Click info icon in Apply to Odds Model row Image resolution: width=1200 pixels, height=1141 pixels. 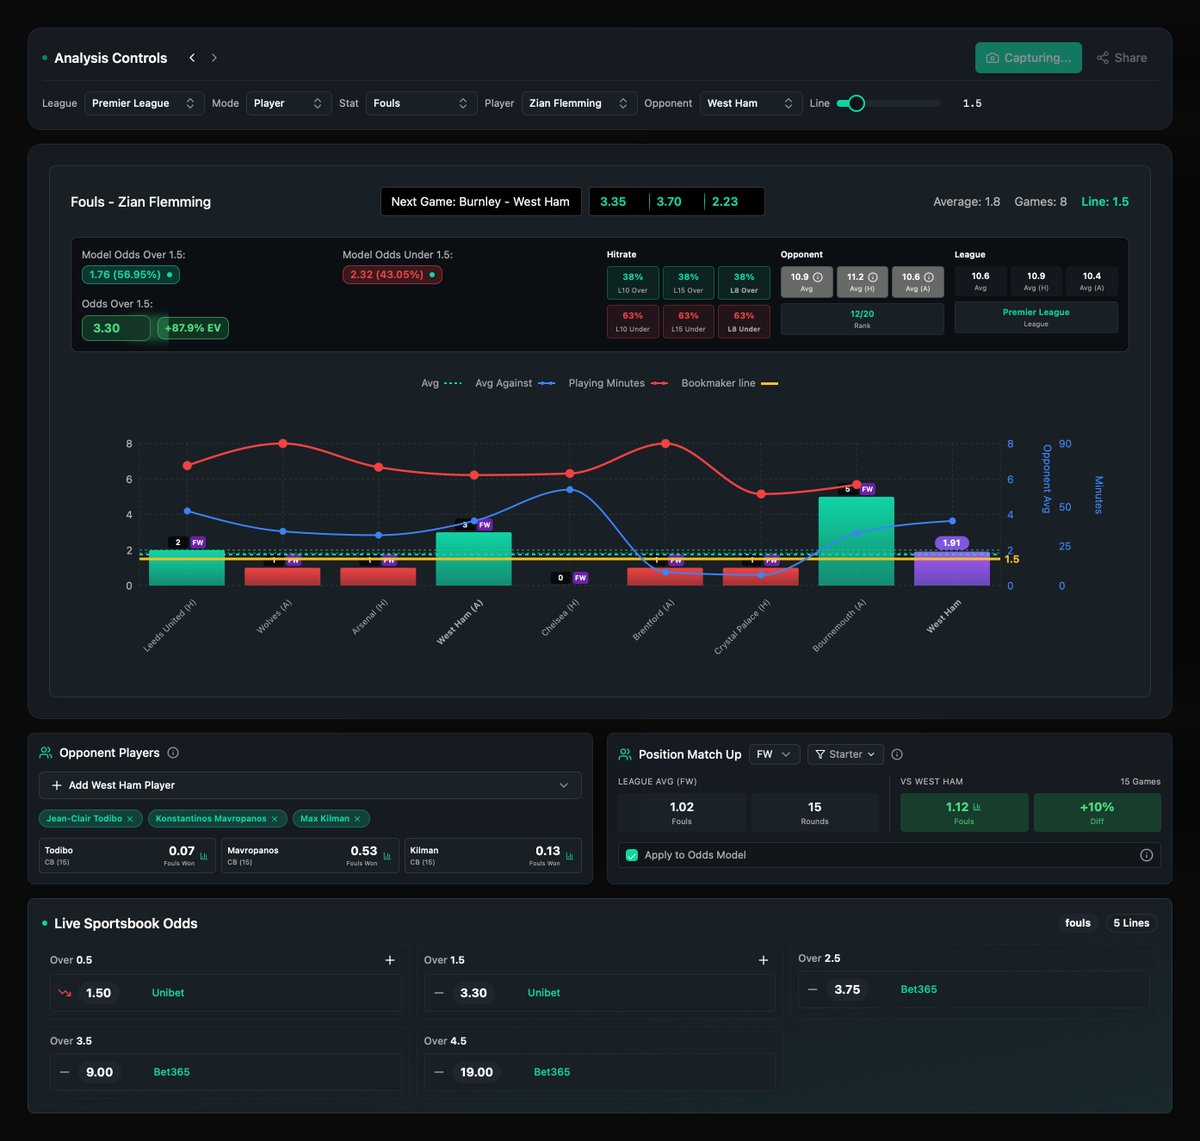tap(1146, 855)
